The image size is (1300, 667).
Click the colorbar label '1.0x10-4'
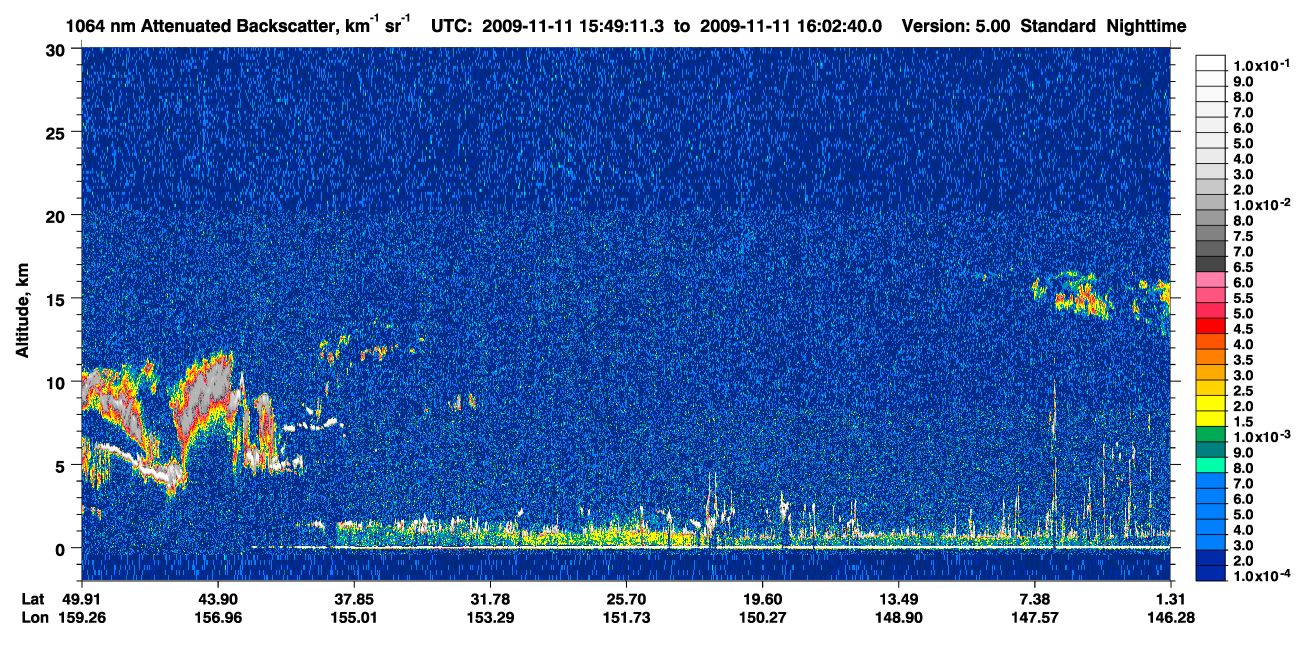click(1261, 577)
